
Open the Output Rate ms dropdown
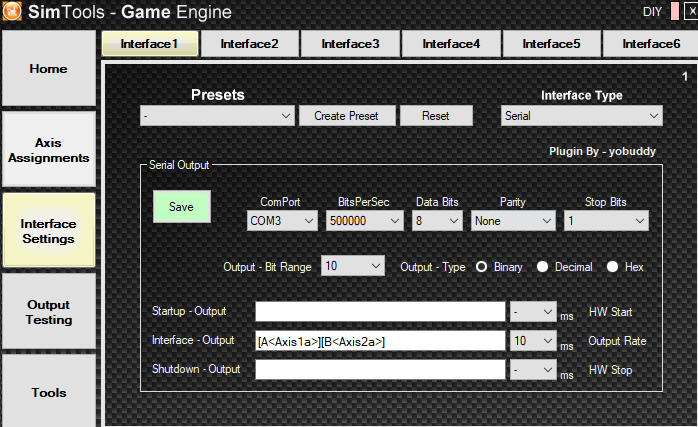point(533,341)
